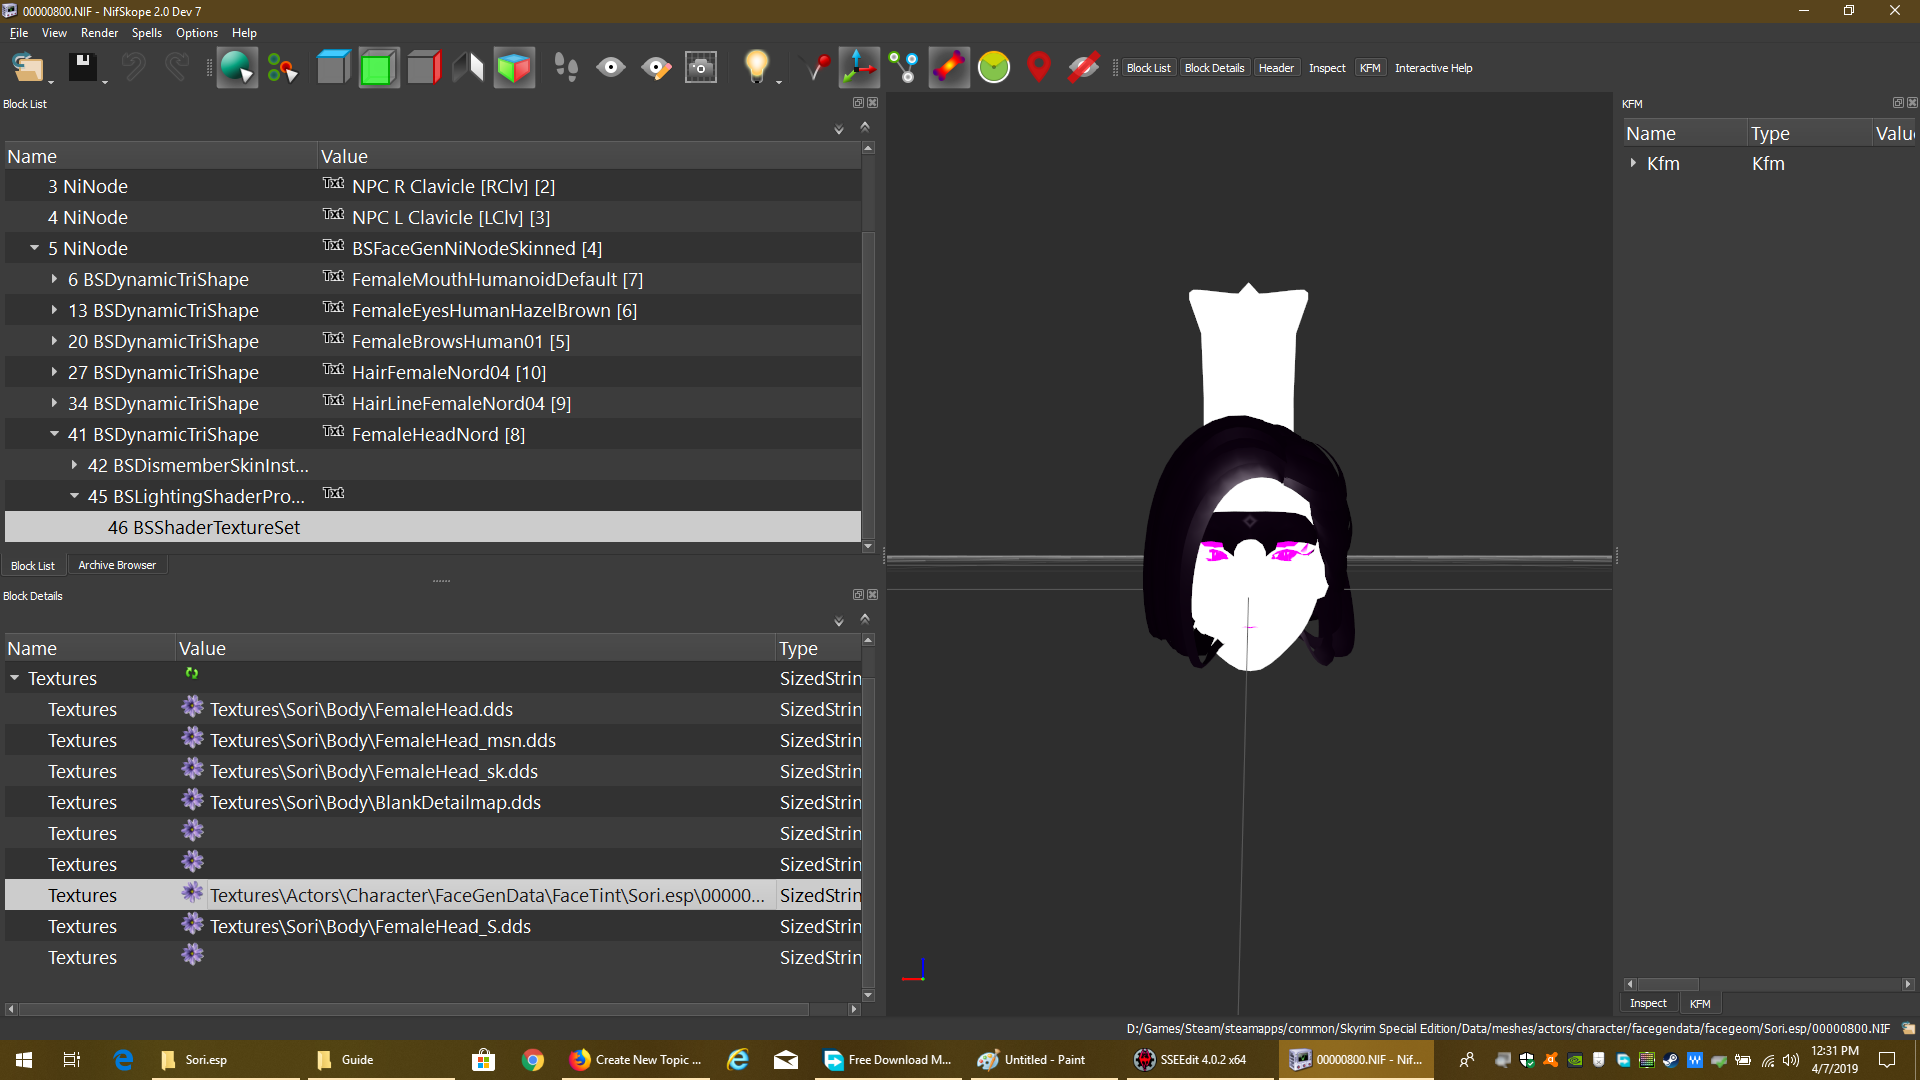The height and width of the screenshot is (1080, 1920).
Task: Take a viewport screenshot with camera icon
Action: [x=701, y=67]
